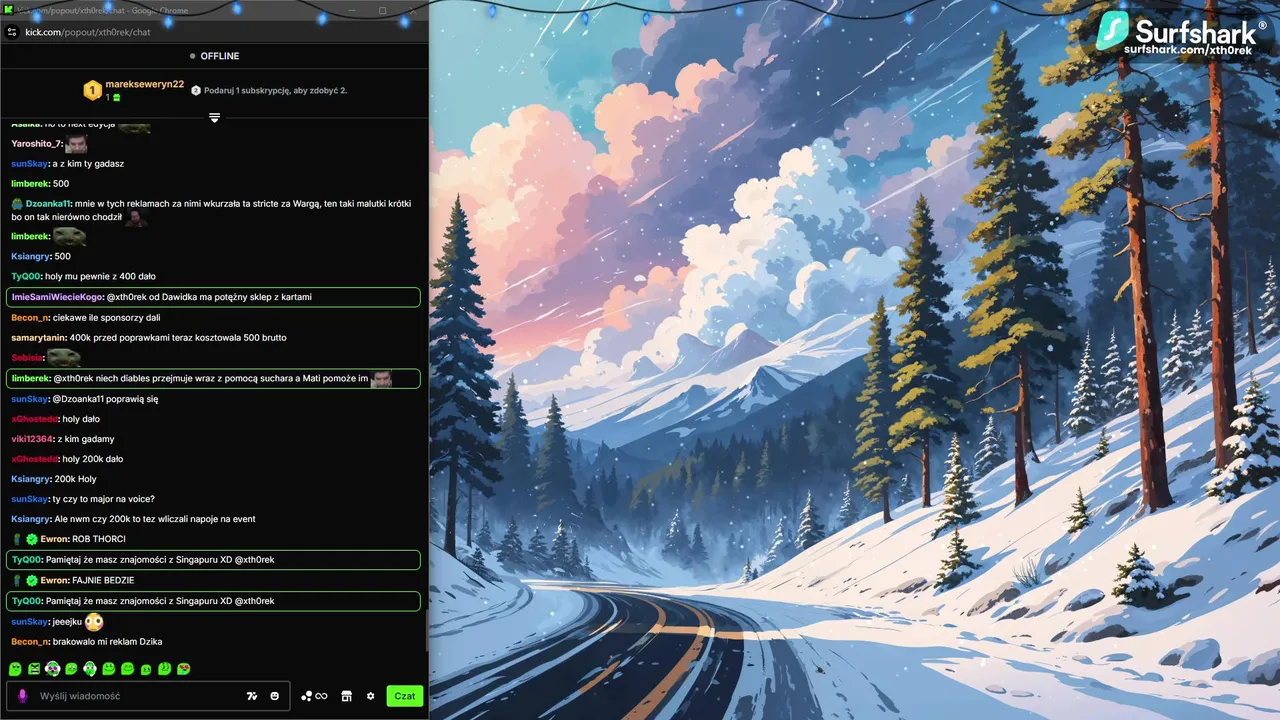Click Dzoanka11's badge icon
Viewport: 1280px width, 720px height.
[17, 204]
